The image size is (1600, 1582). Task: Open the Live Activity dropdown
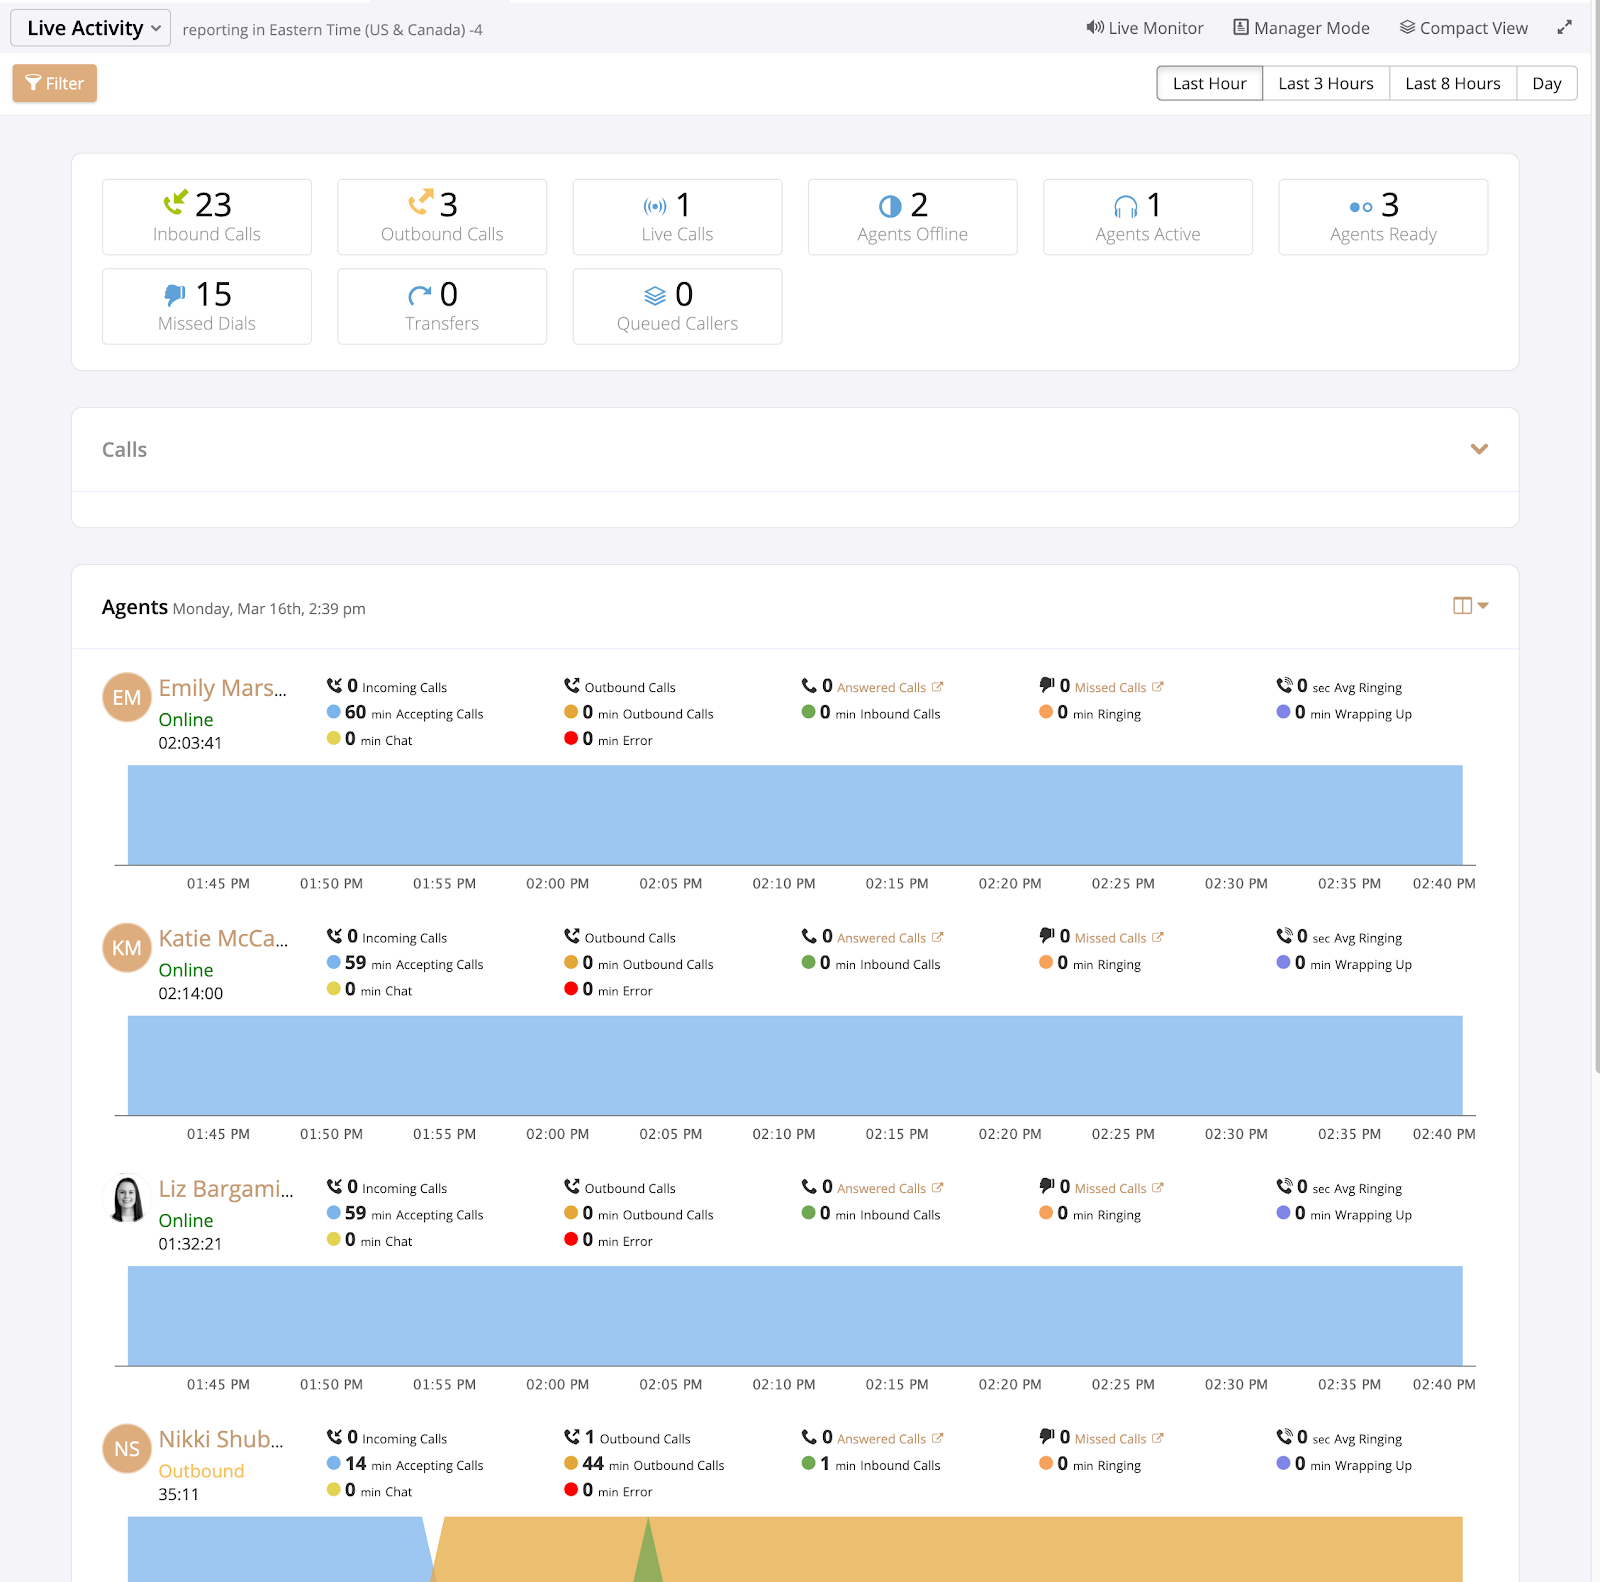point(90,28)
